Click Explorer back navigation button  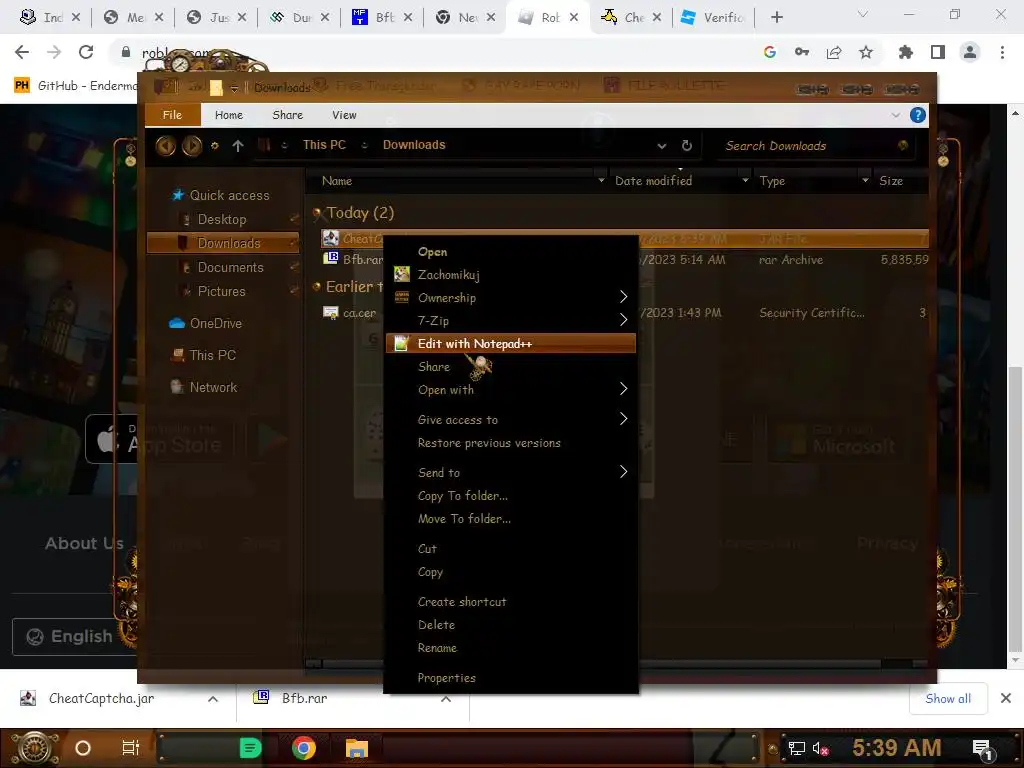point(165,145)
